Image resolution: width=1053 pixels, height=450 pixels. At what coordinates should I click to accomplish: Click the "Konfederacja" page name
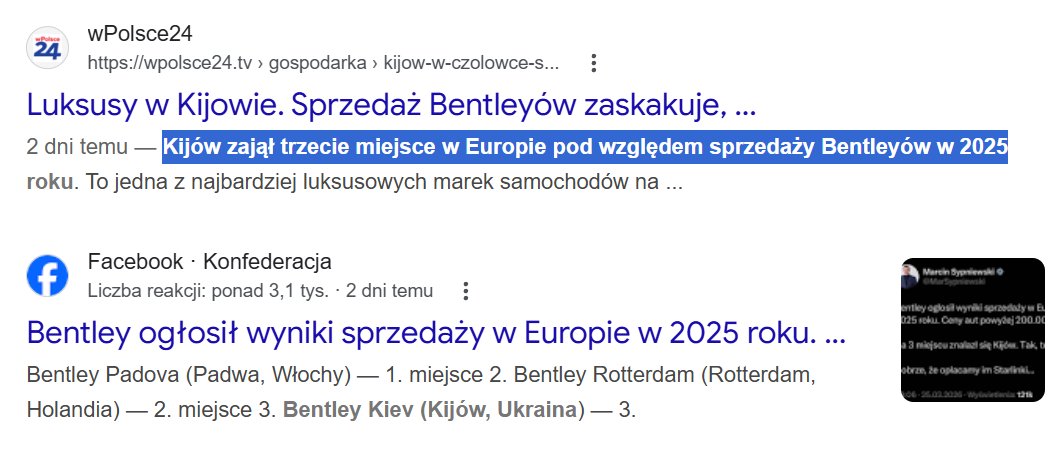(267, 262)
